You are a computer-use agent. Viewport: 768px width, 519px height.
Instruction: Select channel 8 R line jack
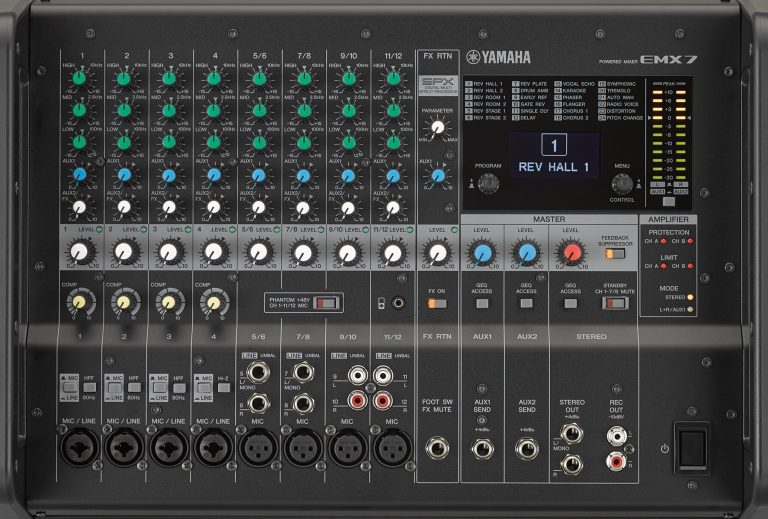[303, 404]
